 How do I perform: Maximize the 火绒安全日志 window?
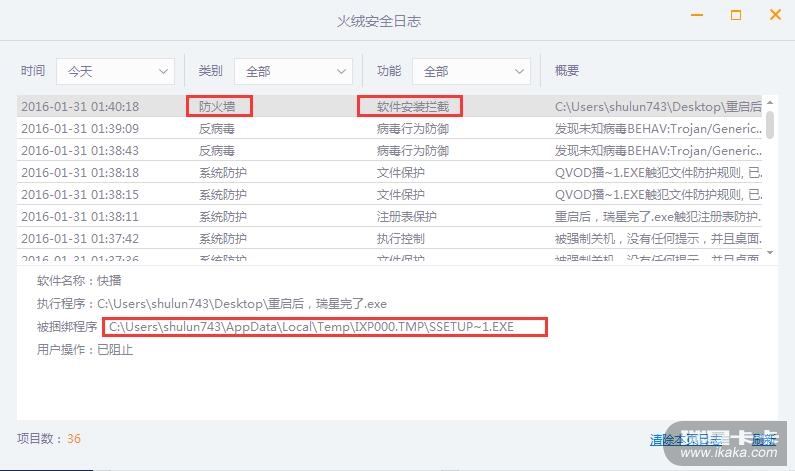(736, 15)
